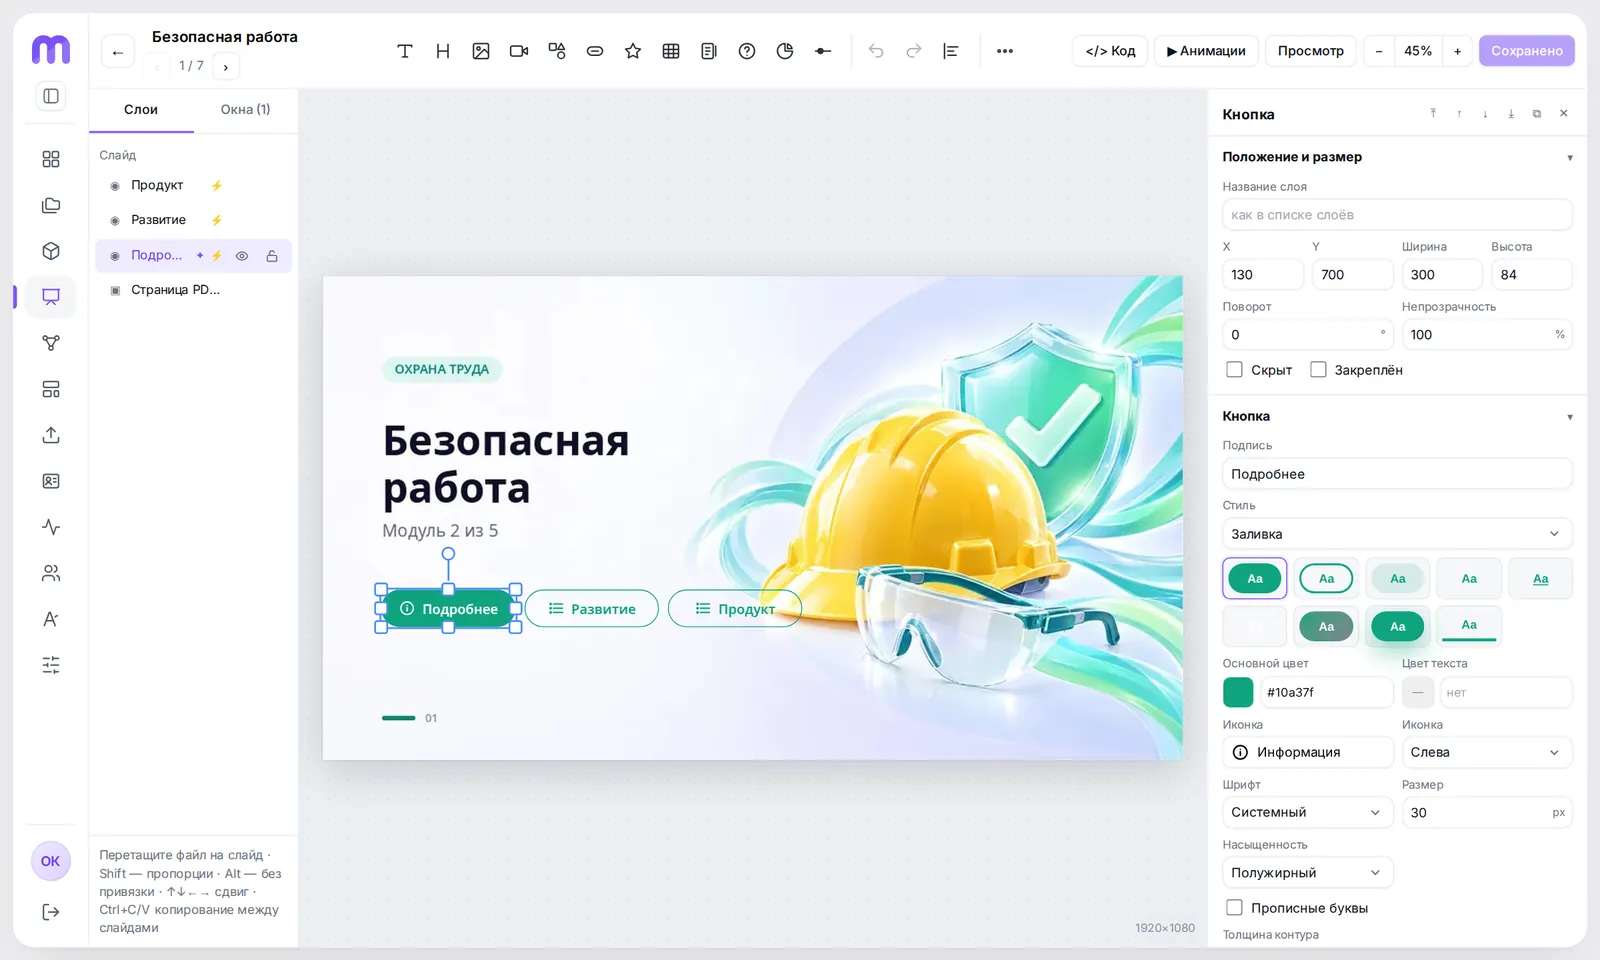Open the Насыщенность dropdown Полужирный
Viewport: 1600px width, 960px height.
coord(1307,872)
